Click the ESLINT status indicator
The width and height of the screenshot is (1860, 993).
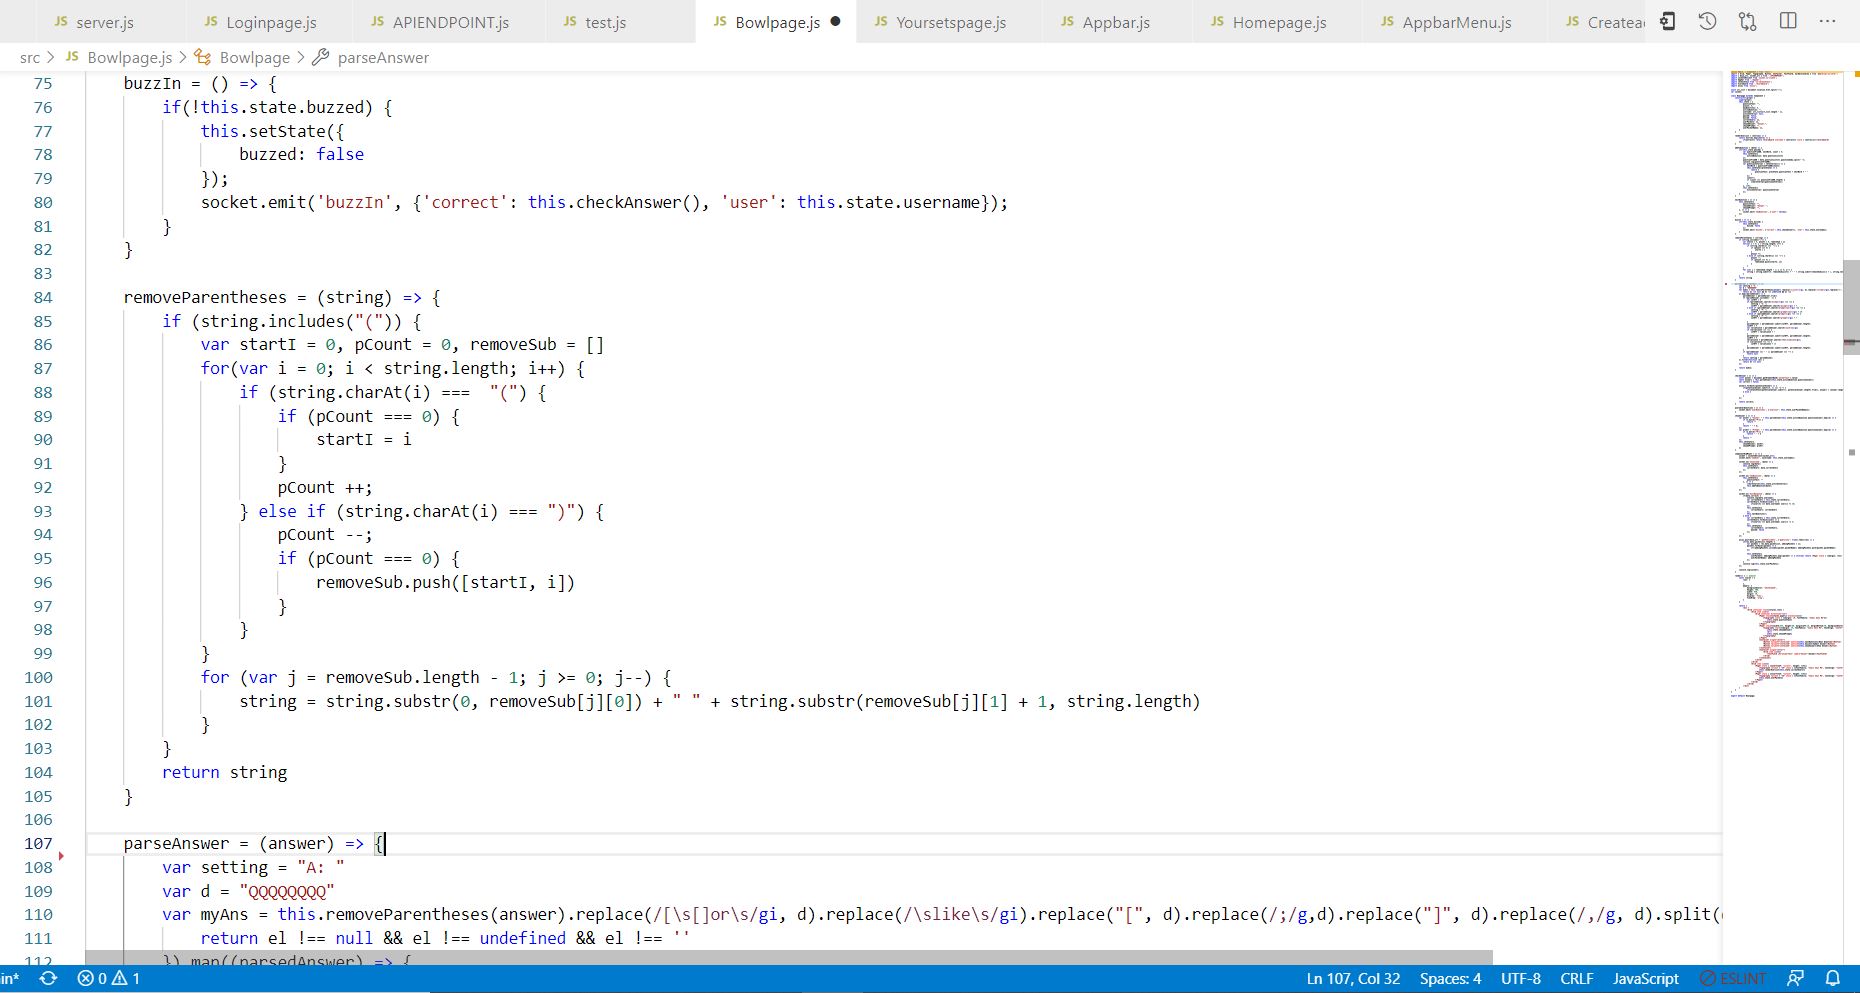click(x=1732, y=978)
